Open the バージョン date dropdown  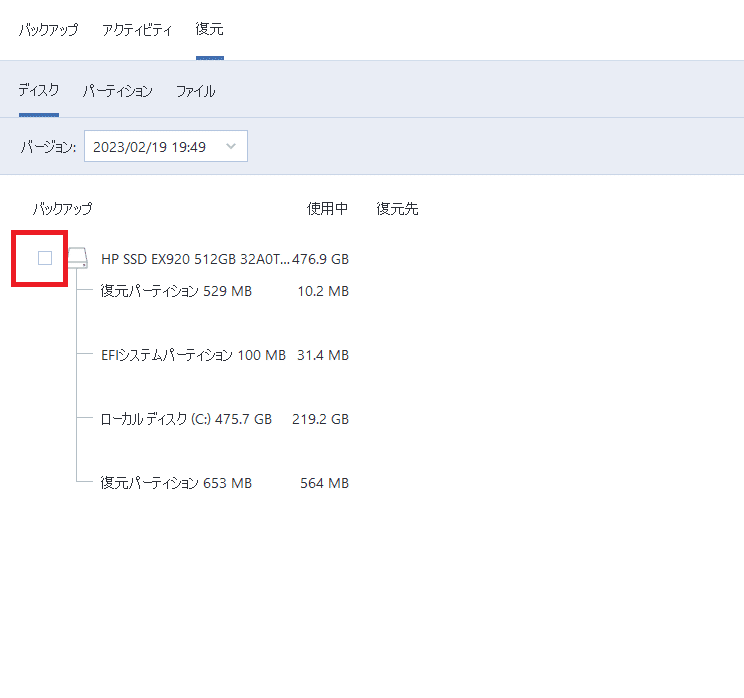[166, 146]
